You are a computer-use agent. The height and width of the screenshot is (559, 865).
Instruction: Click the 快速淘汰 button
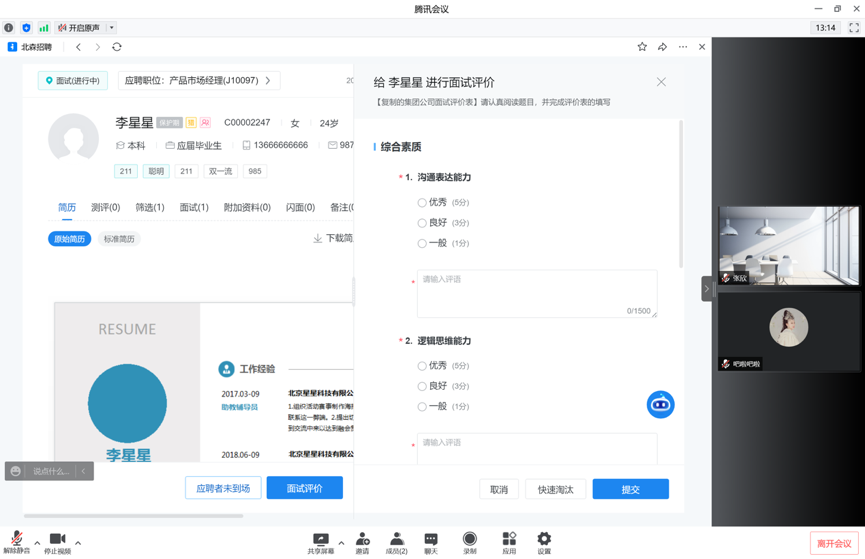(x=555, y=489)
